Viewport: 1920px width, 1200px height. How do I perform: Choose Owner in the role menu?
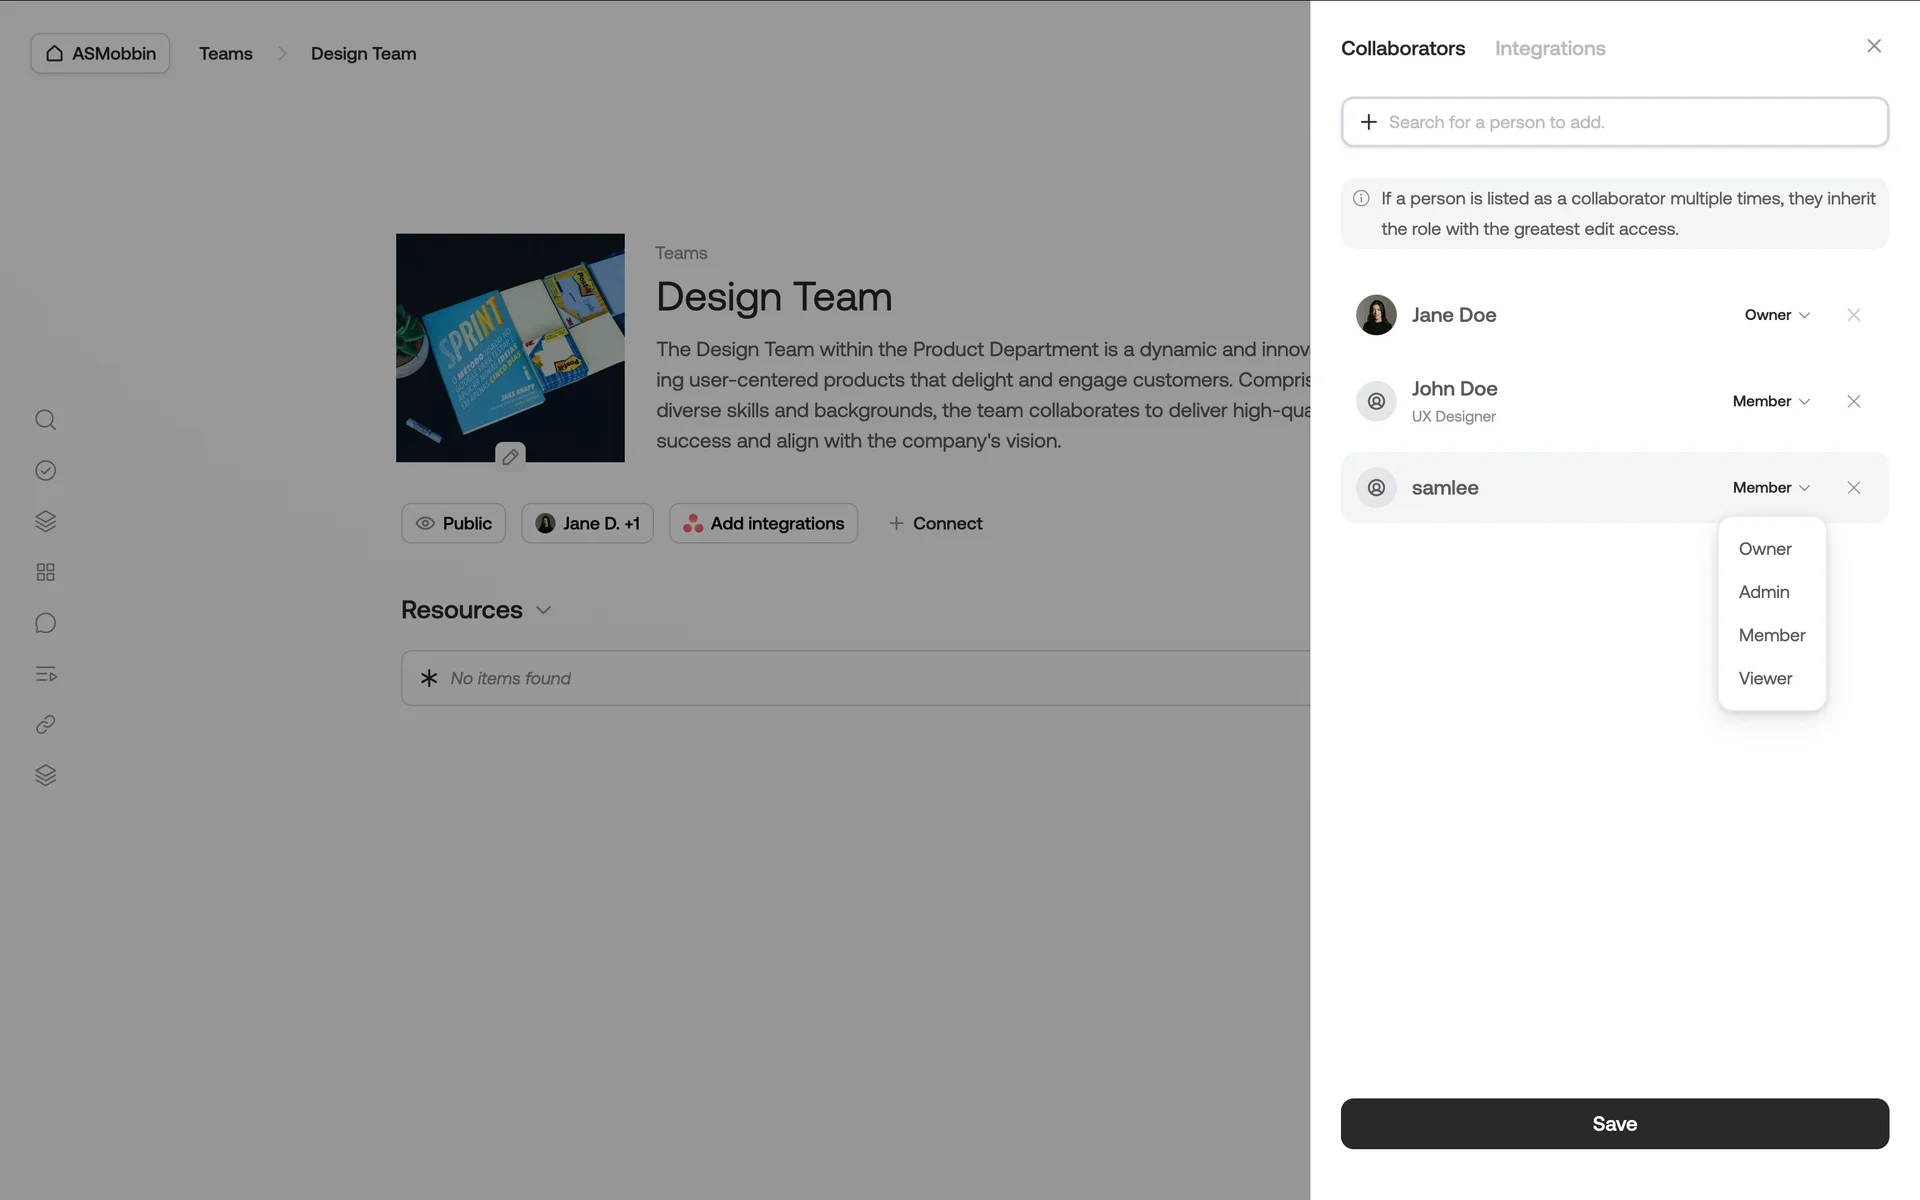click(x=1764, y=549)
